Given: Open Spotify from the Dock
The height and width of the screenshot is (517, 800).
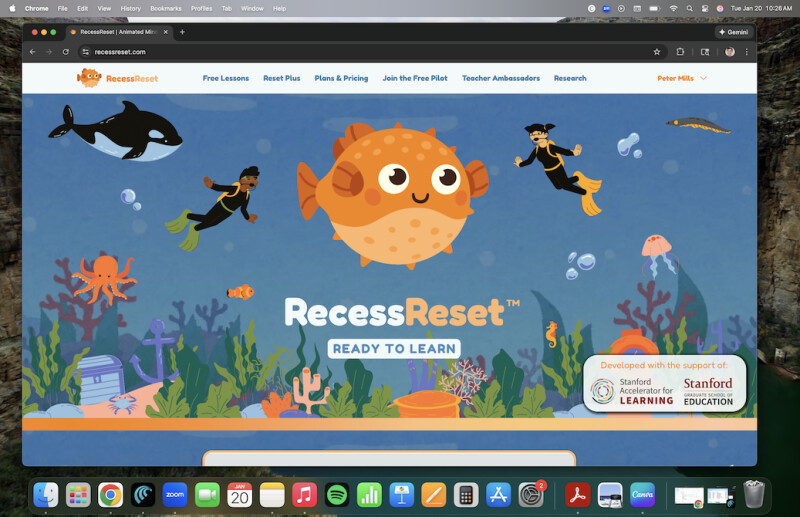Looking at the screenshot, I should [x=337, y=495].
